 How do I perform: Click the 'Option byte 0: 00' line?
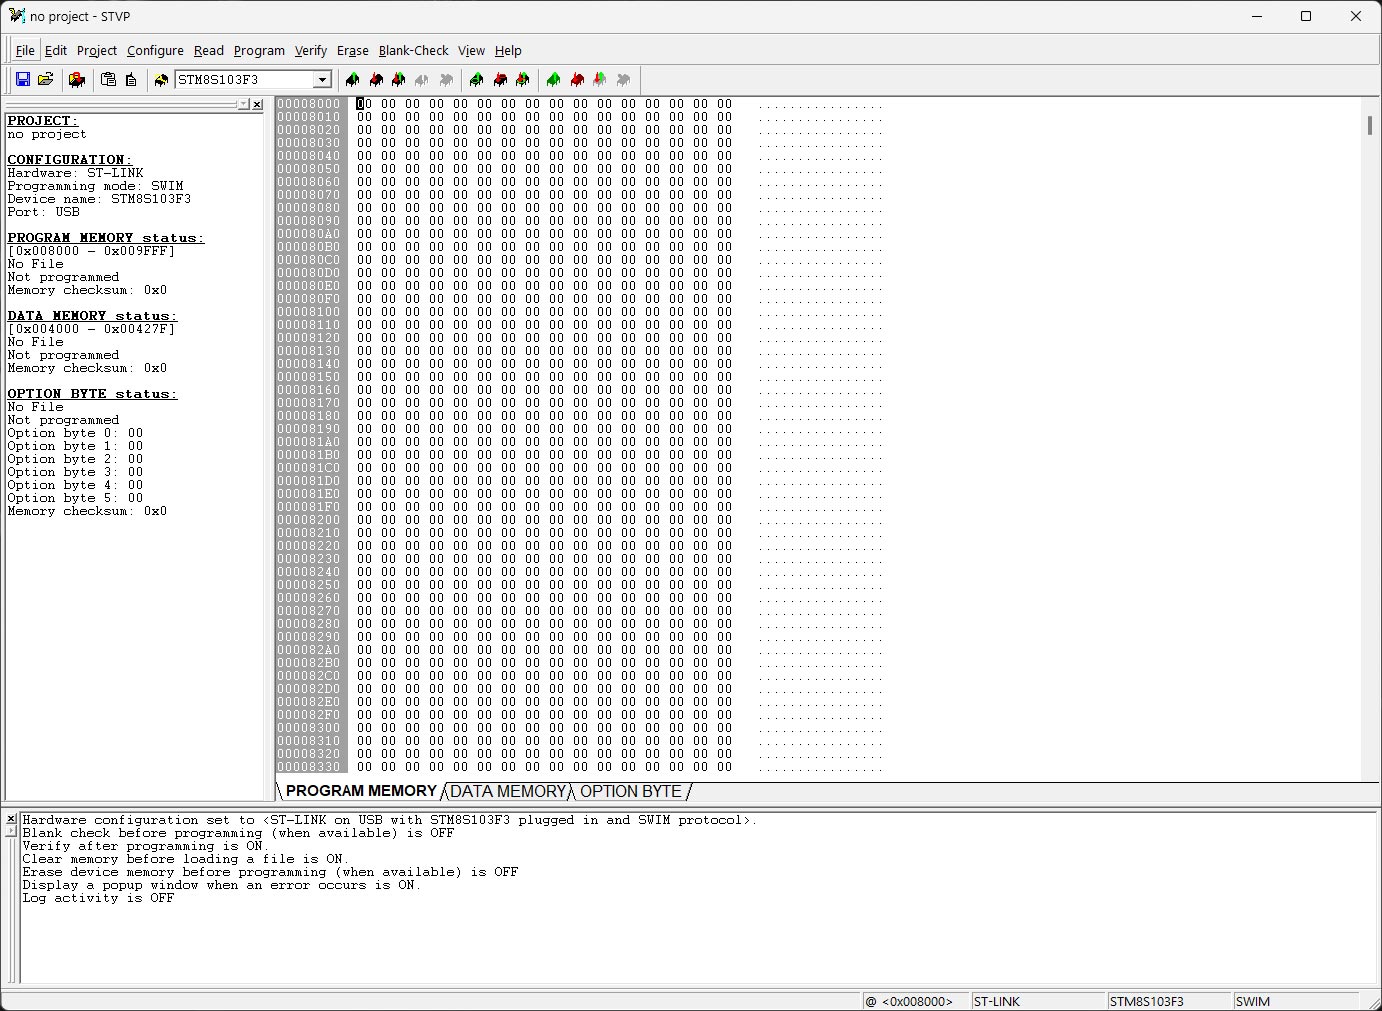pyautogui.click(x=75, y=433)
